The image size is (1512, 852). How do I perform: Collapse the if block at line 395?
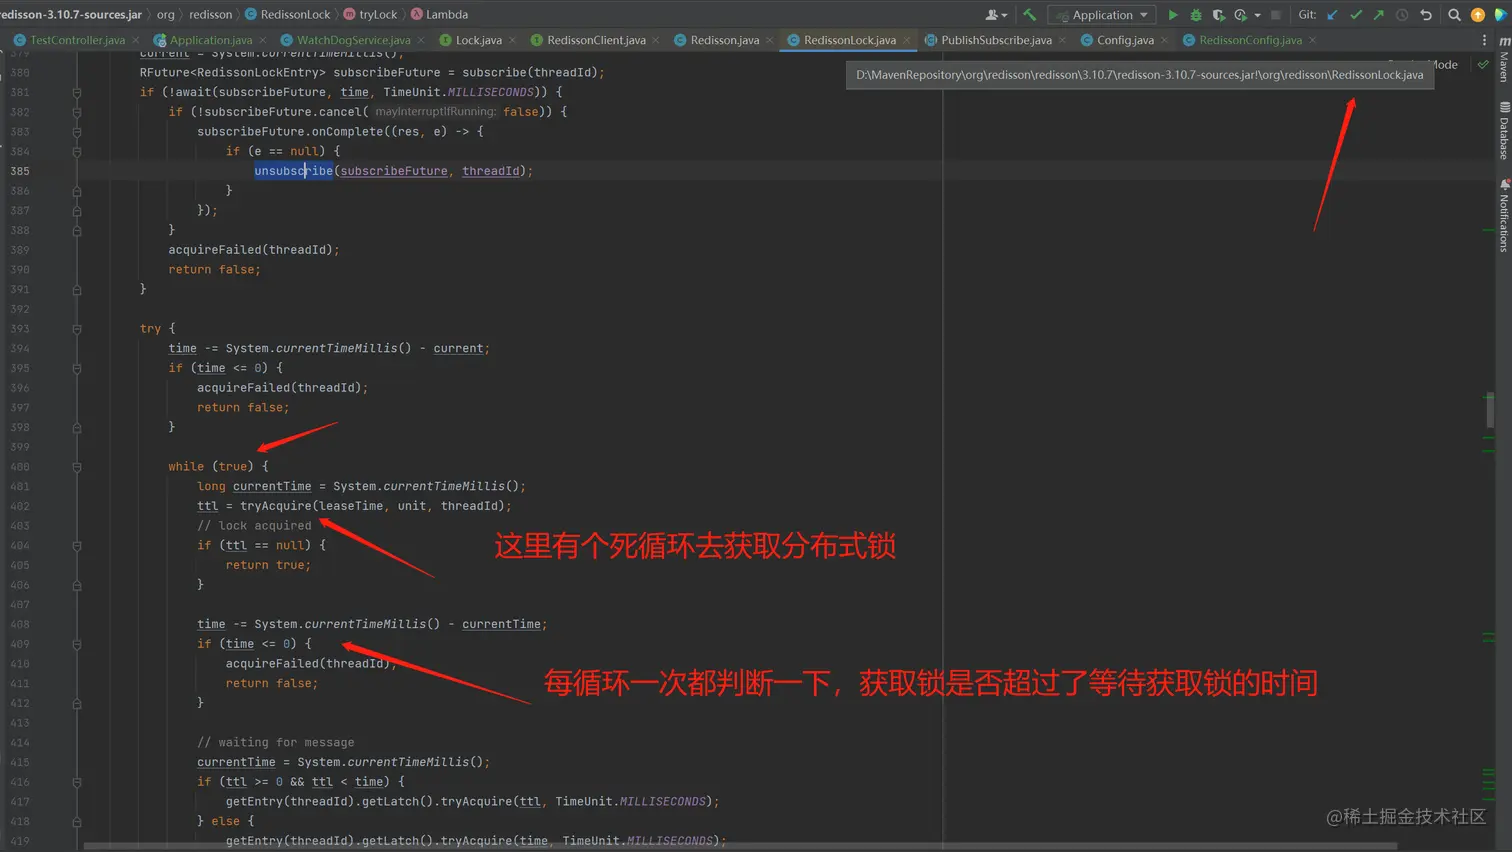click(x=77, y=368)
